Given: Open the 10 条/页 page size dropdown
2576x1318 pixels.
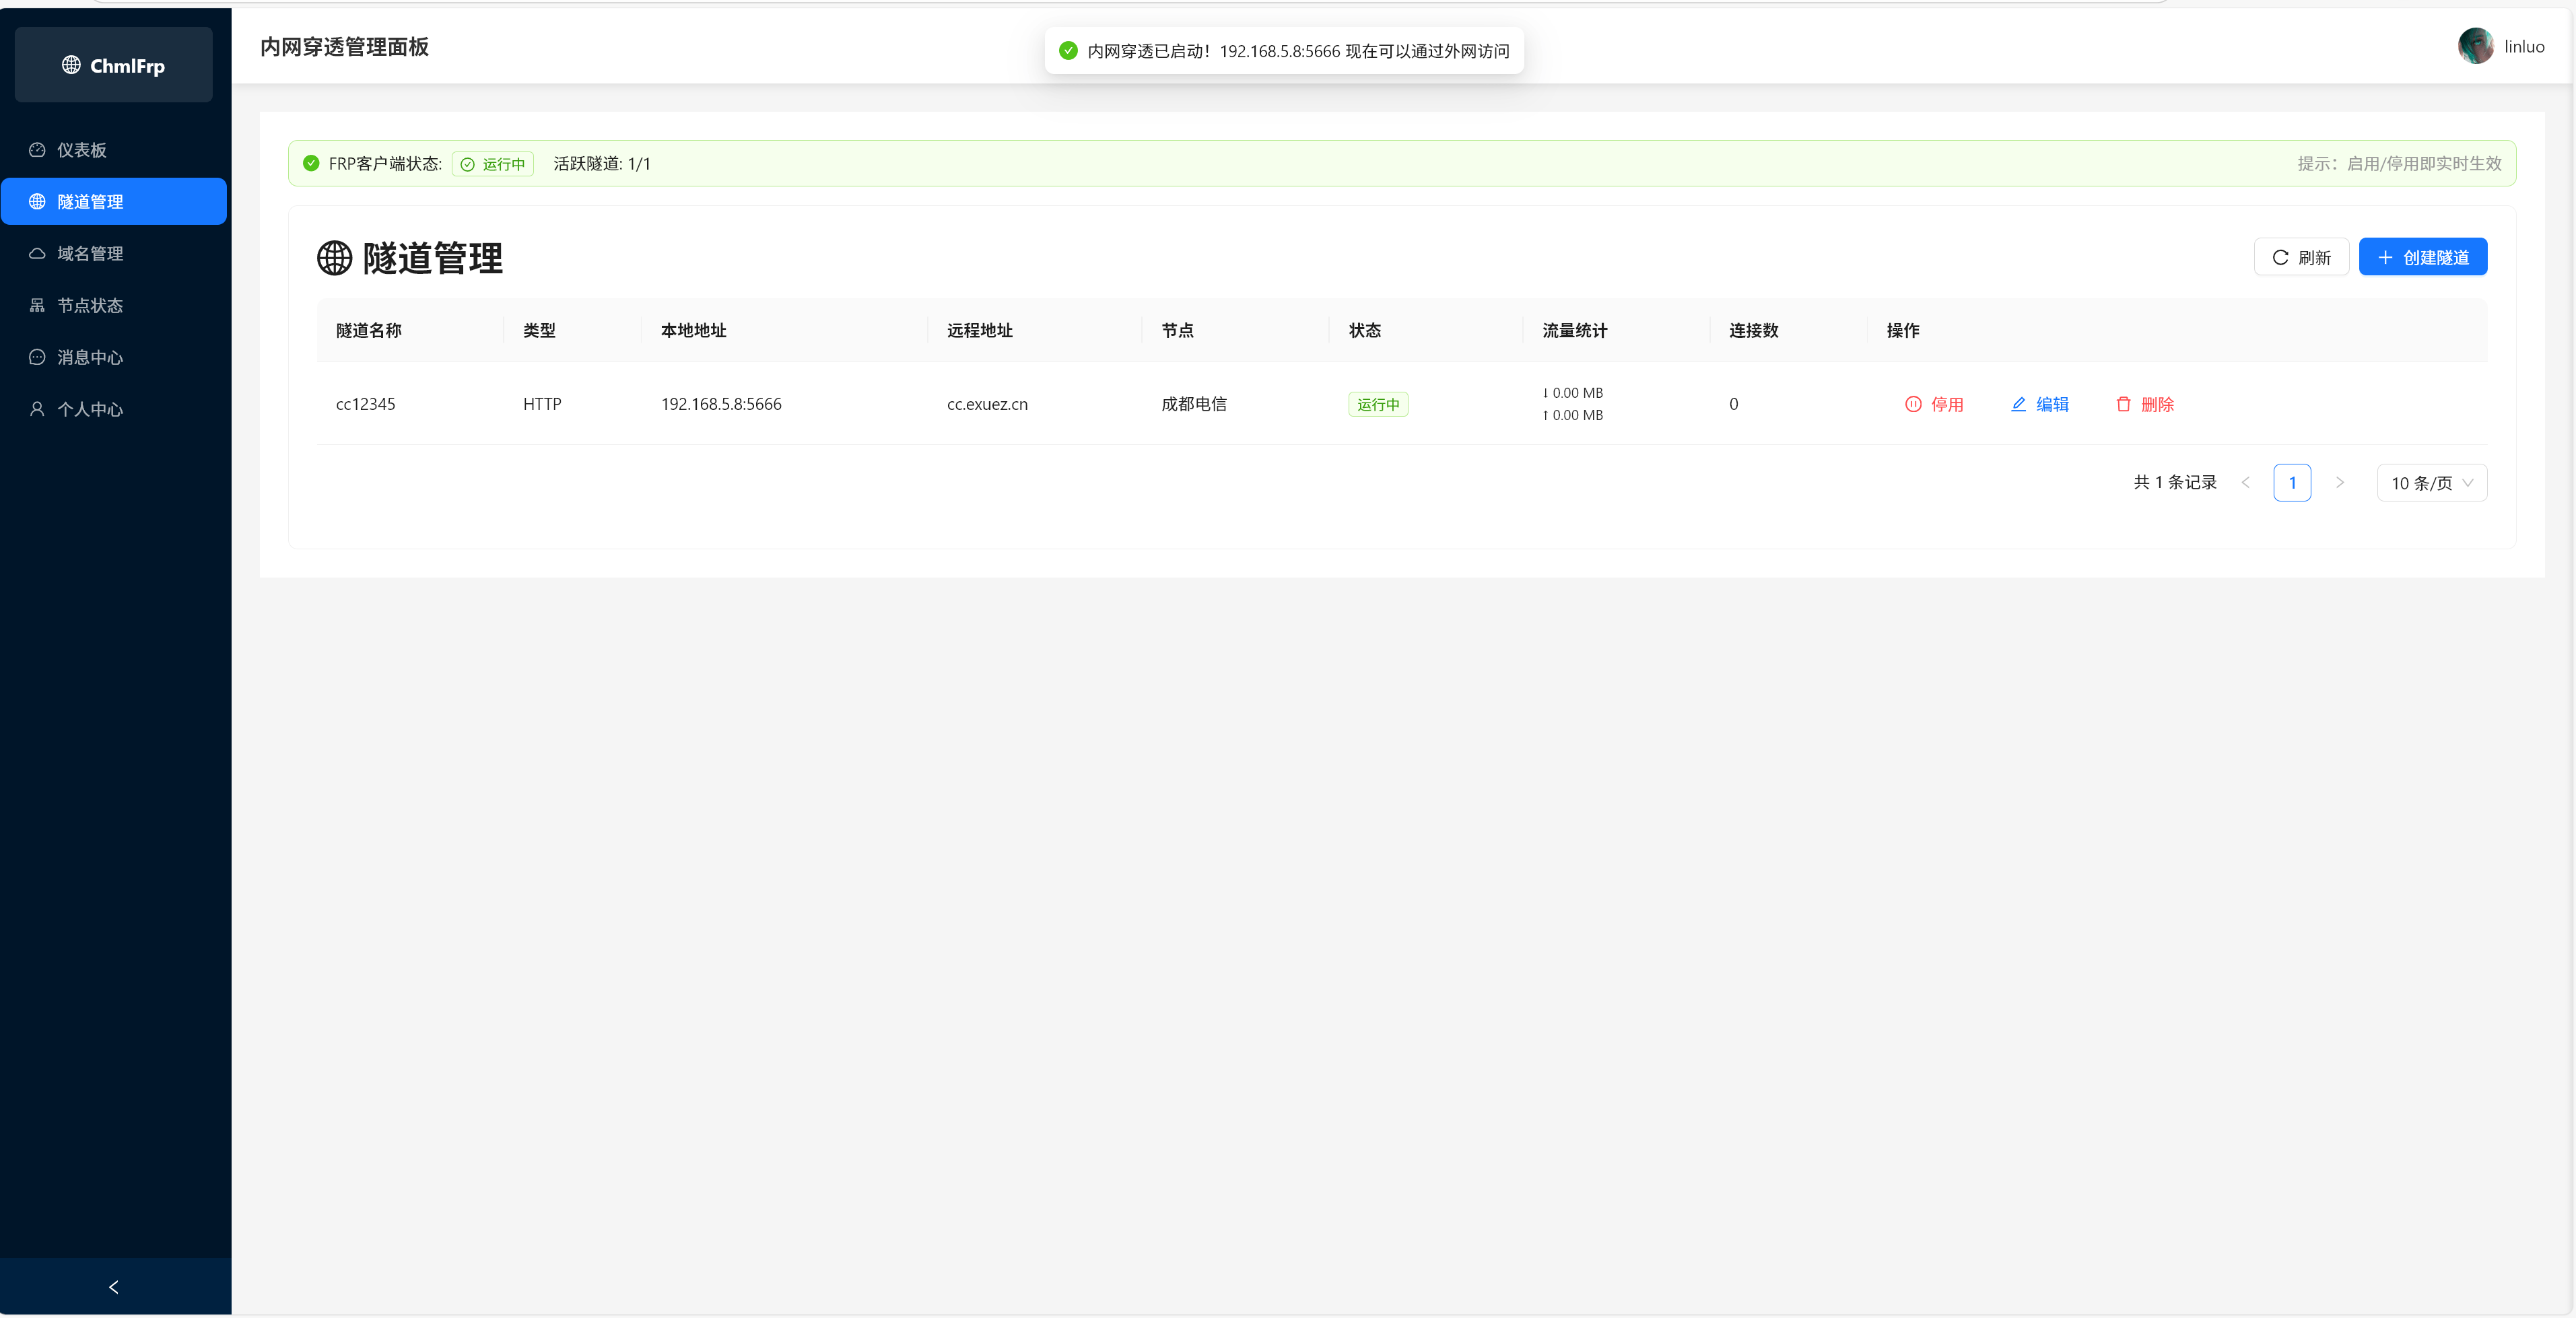Looking at the screenshot, I should tap(2431, 482).
